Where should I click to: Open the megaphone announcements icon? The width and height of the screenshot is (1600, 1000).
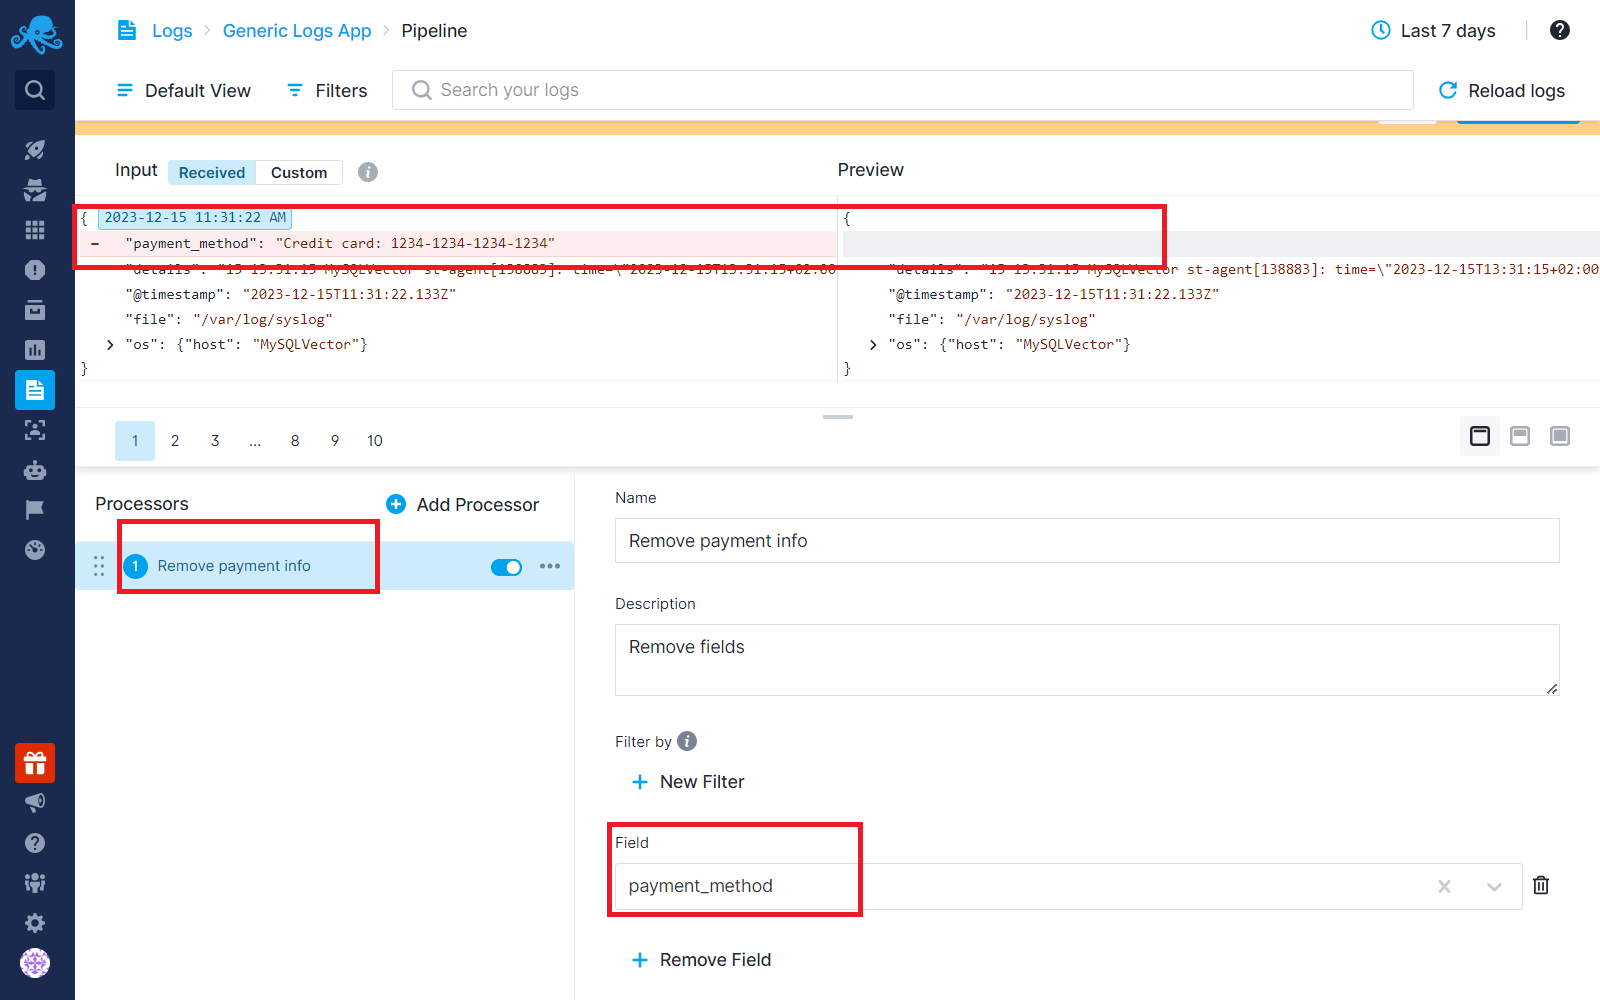click(x=35, y=803)
